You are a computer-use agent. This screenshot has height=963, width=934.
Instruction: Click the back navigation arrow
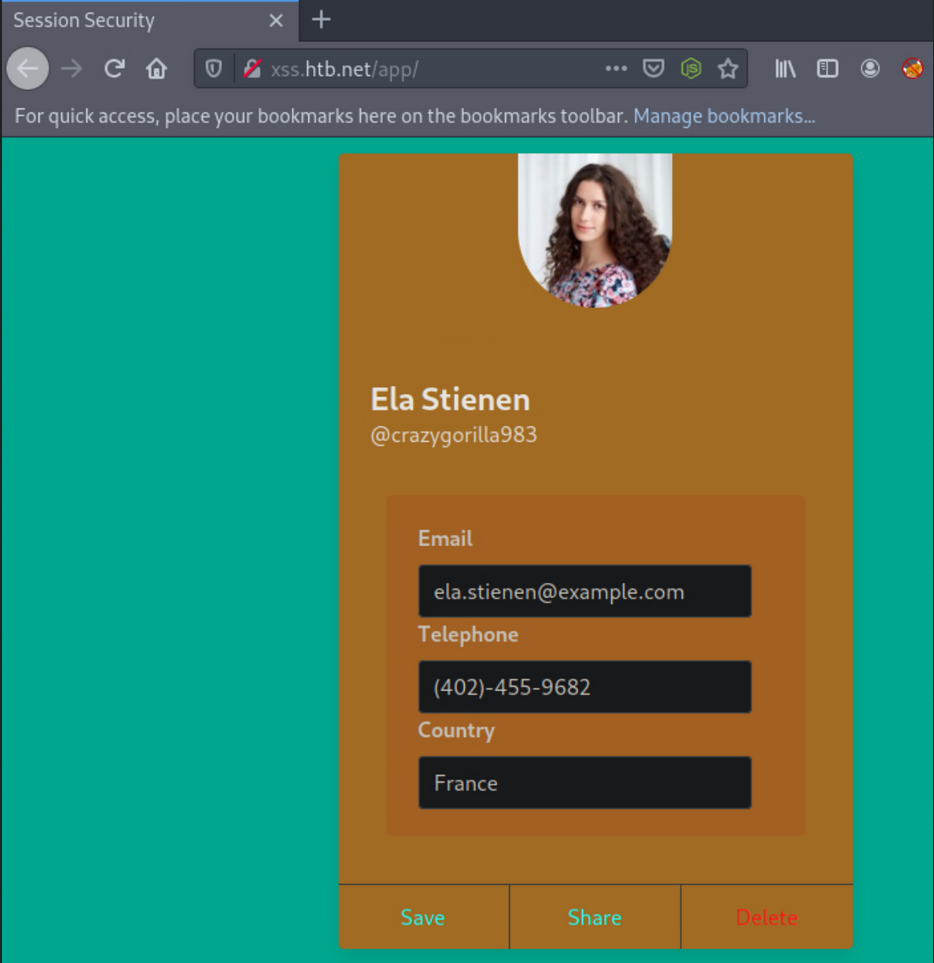pyautogui.click(x=27, y=68)
